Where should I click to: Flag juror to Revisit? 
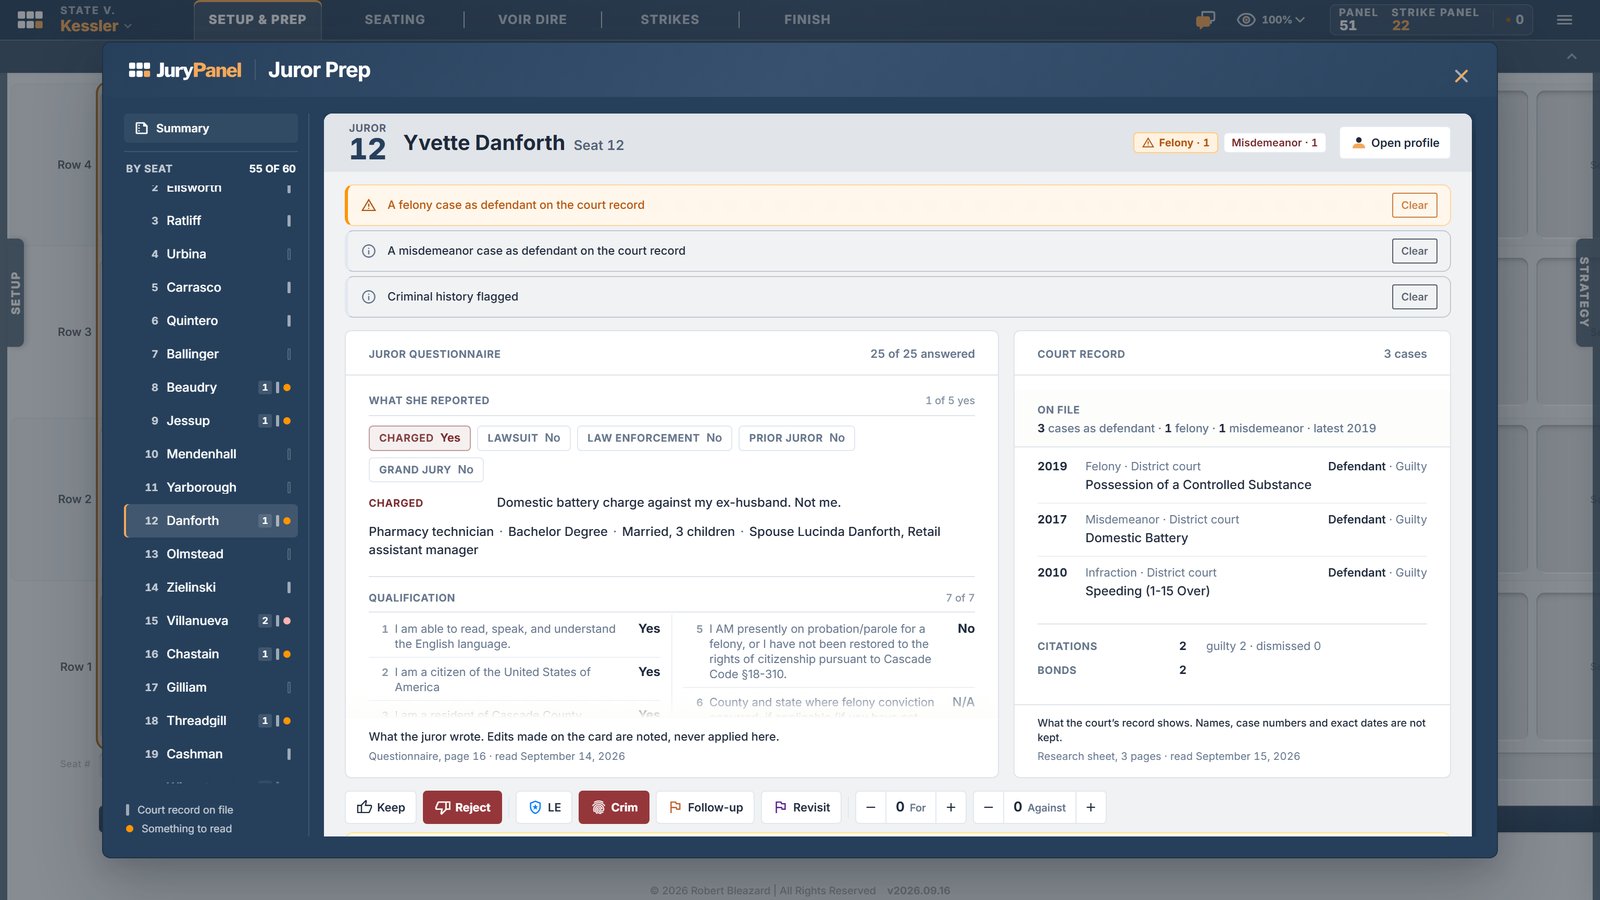pyautogui.click(x=802, y=807)
